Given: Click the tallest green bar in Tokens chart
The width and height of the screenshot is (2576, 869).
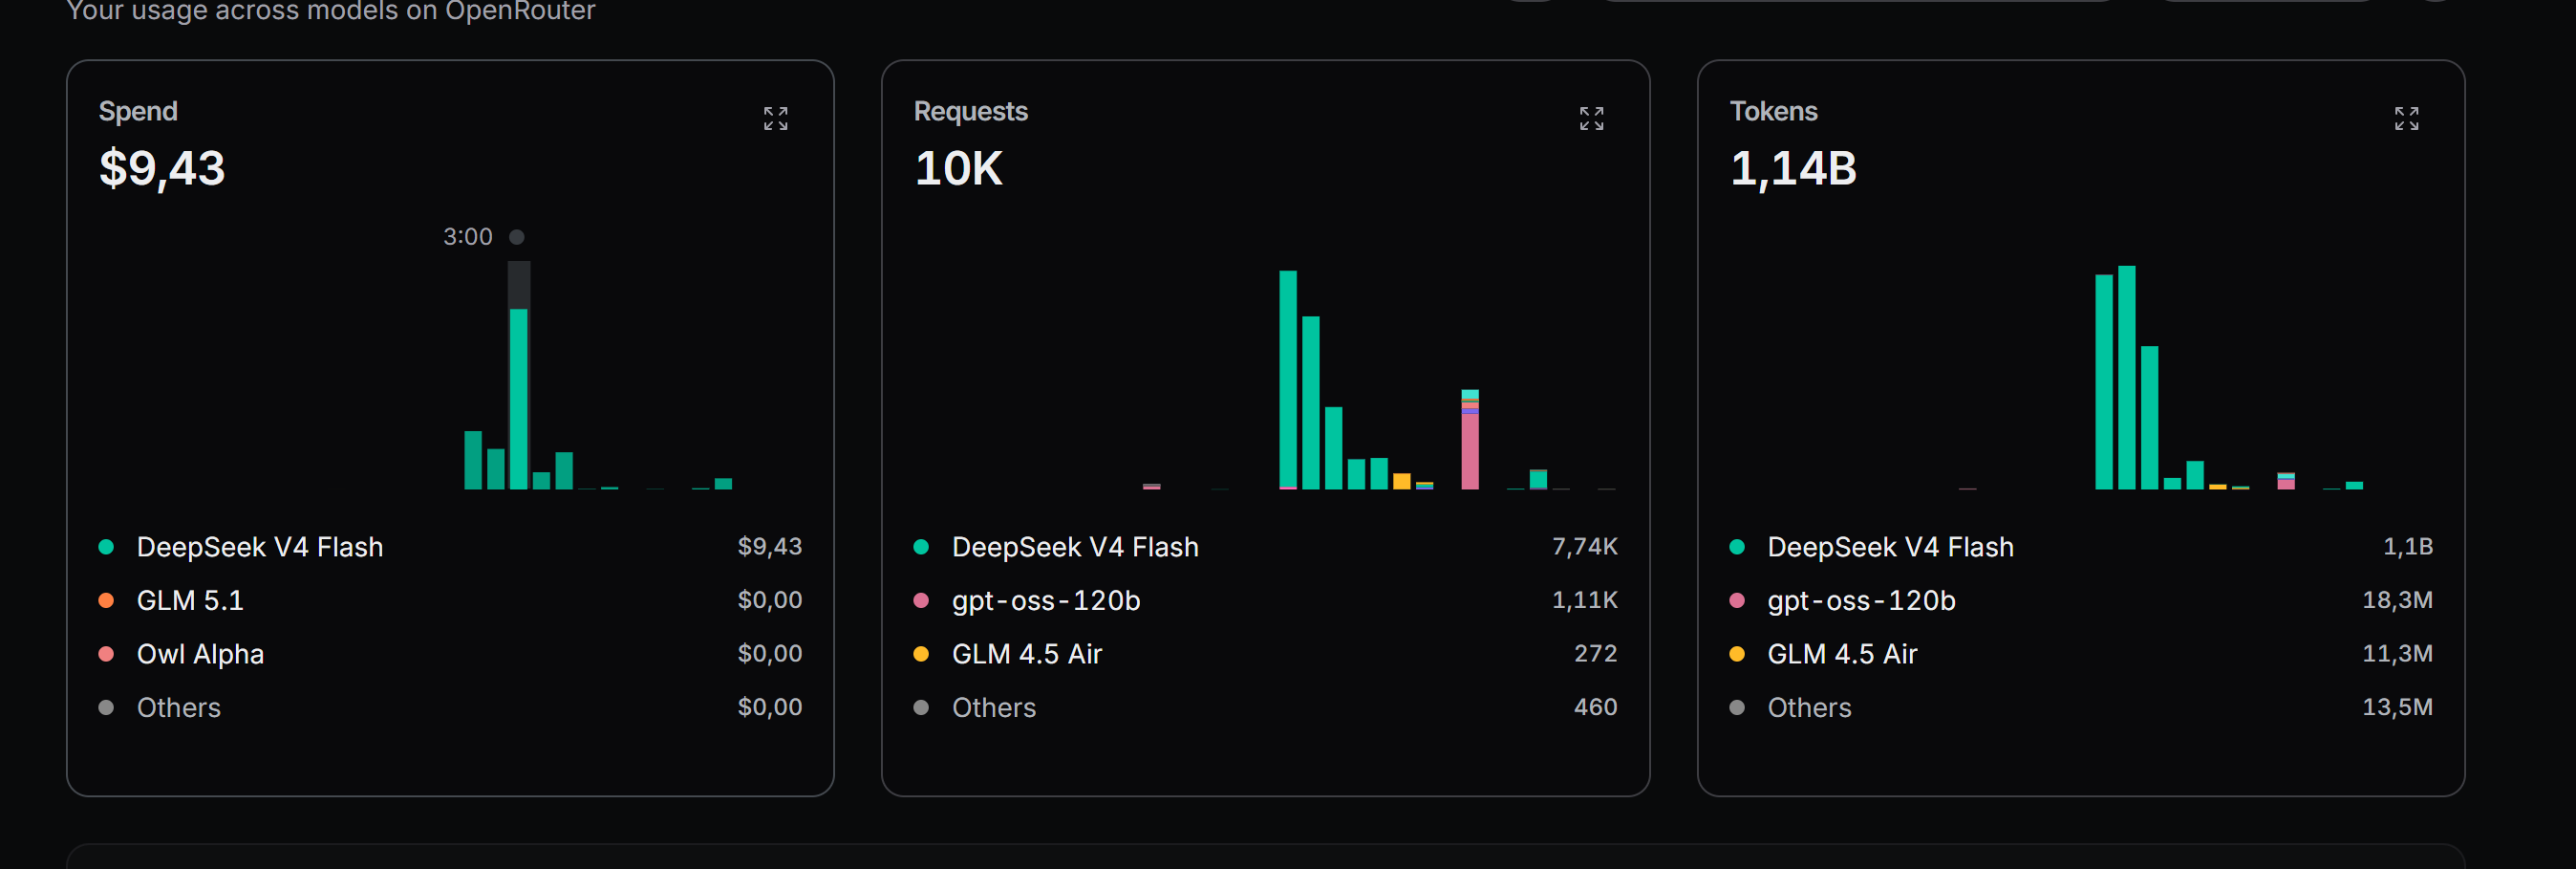Looking at the screenshot, I should pos(2127,377).
